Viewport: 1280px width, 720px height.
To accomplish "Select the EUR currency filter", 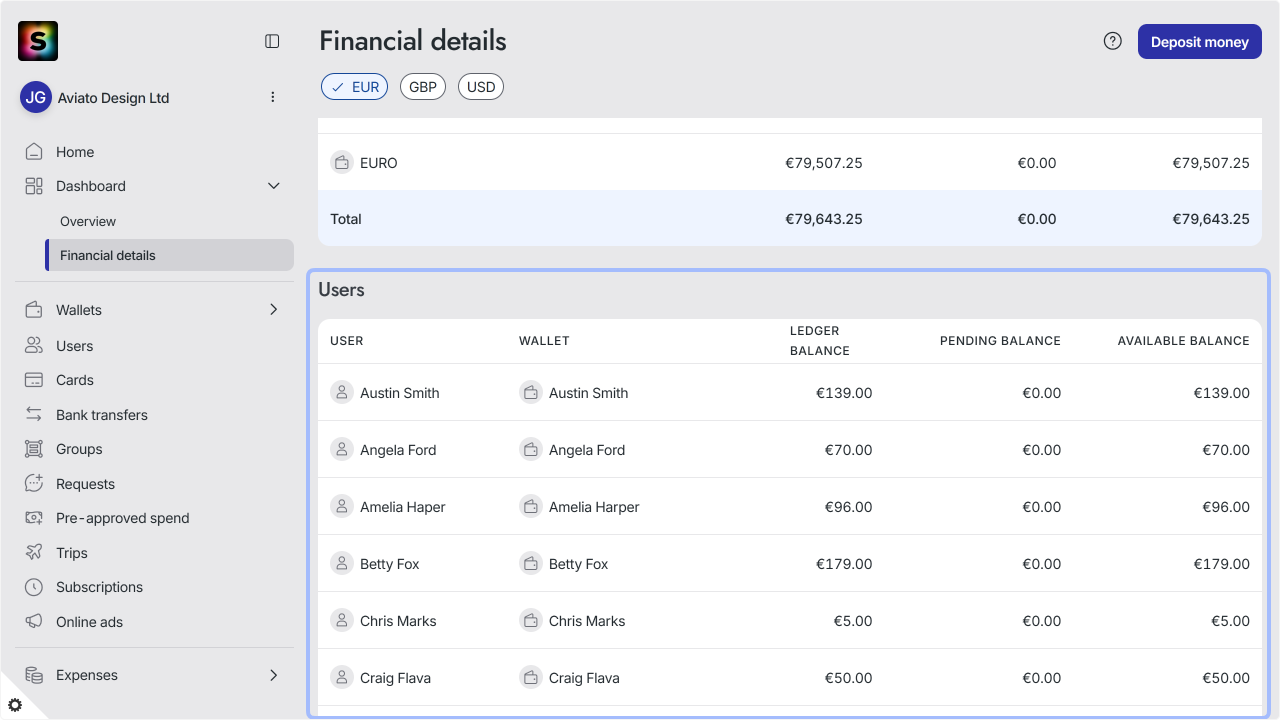I will coord(354,87).
